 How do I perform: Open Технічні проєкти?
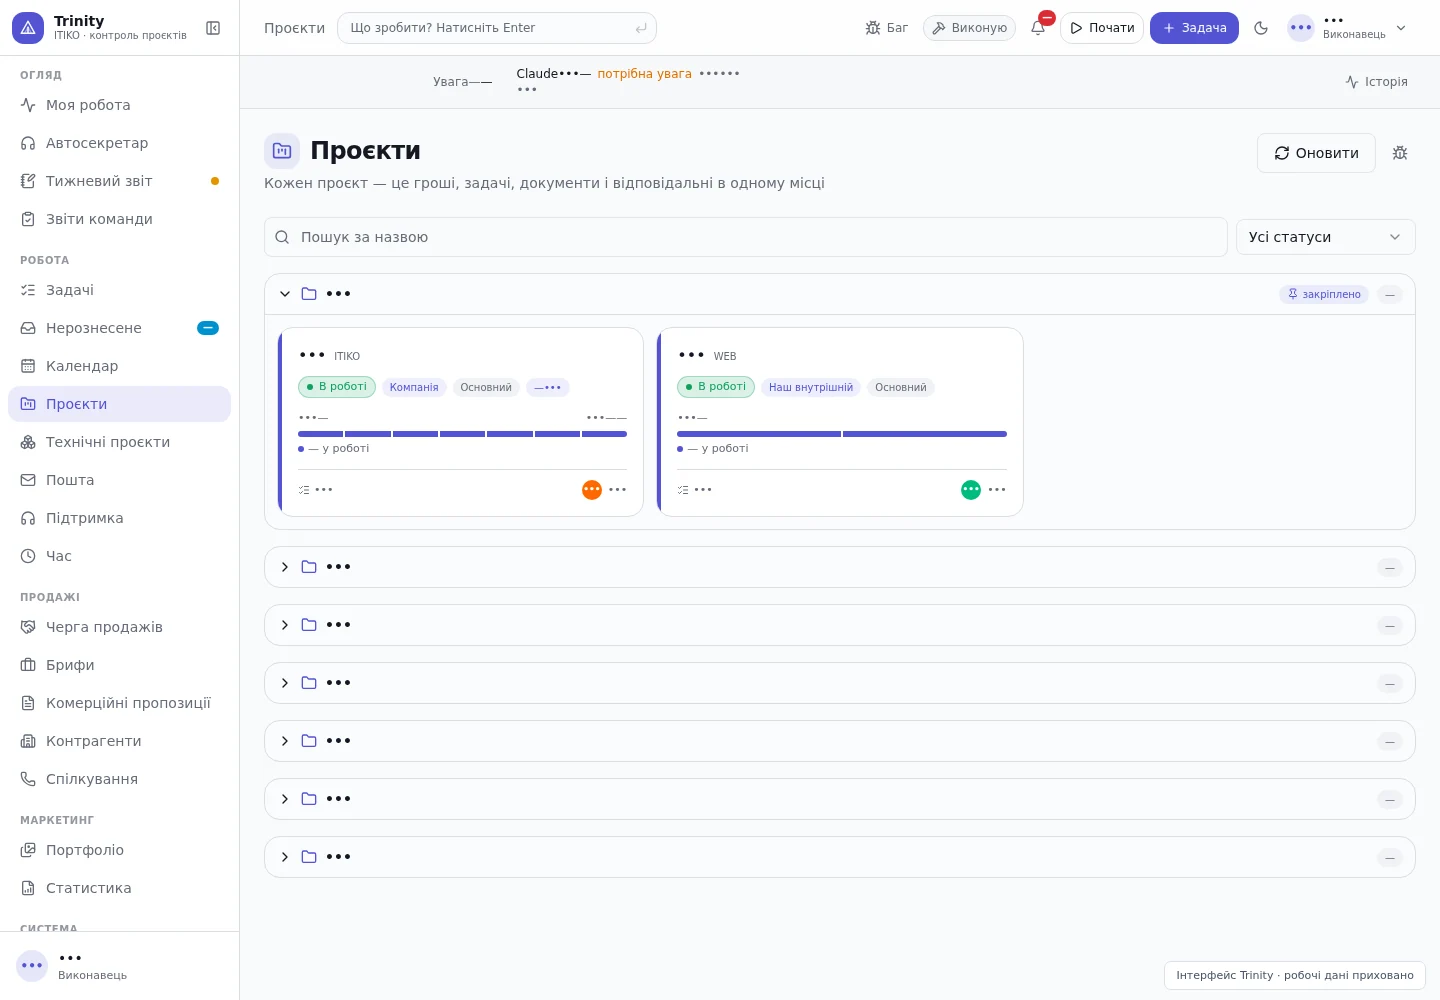pos(119,442)
